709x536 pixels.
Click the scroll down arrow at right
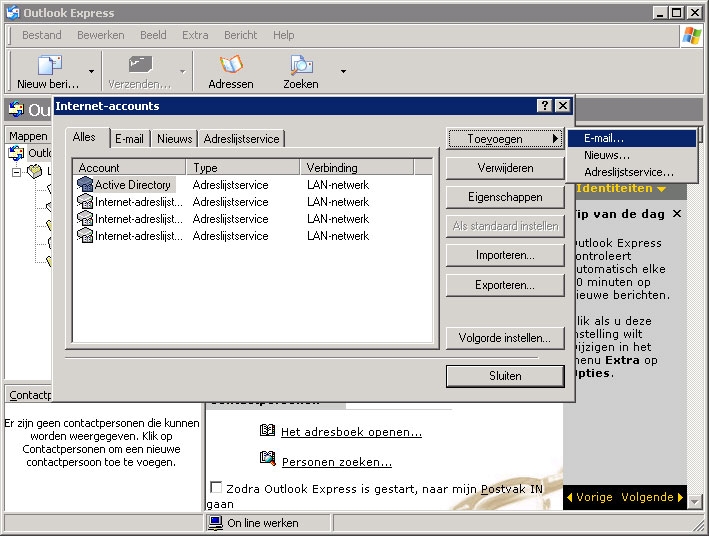[696, 501]
